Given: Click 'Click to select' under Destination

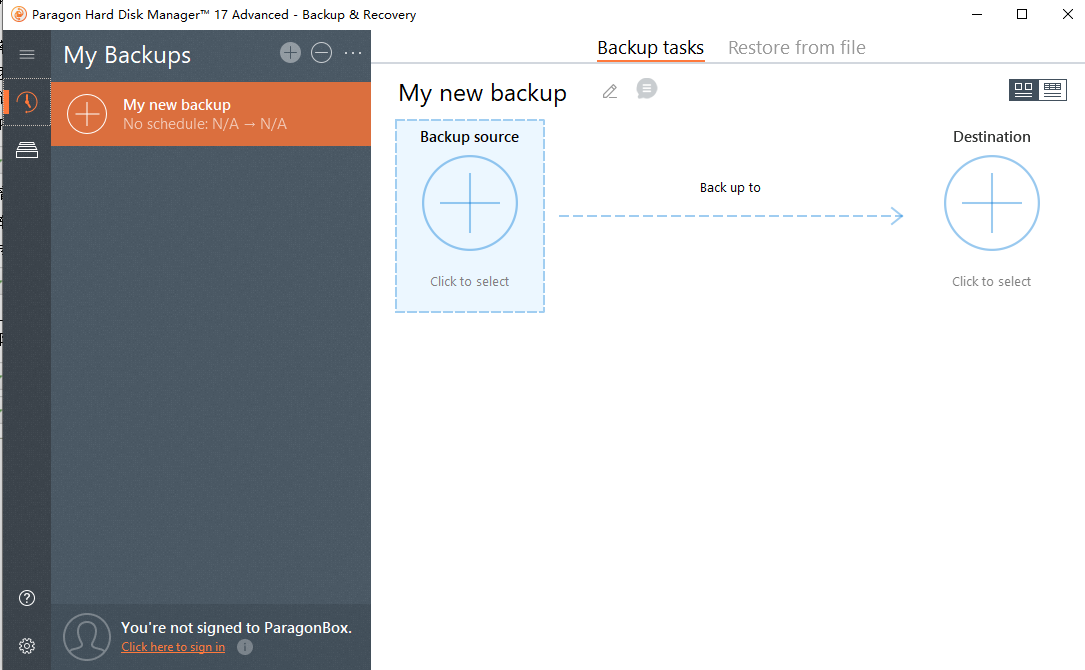Looking at the screenshot, I should point(992,282).
